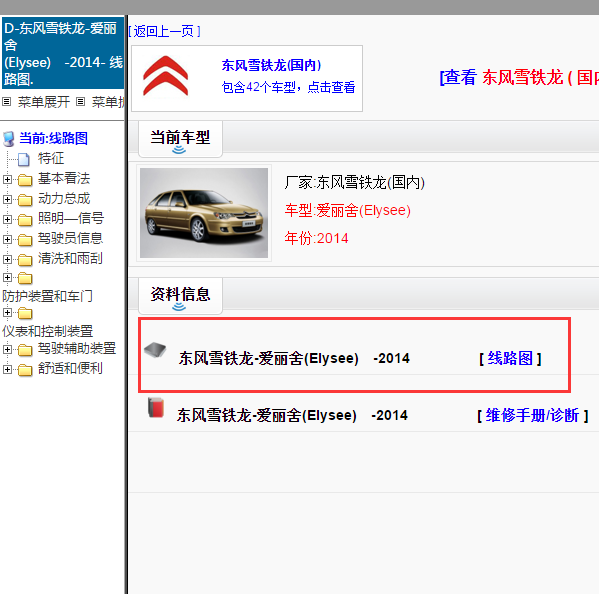Click the folder icon beside 驾驶员信息
The image size is (599, 594).
(x=25, y=240)
